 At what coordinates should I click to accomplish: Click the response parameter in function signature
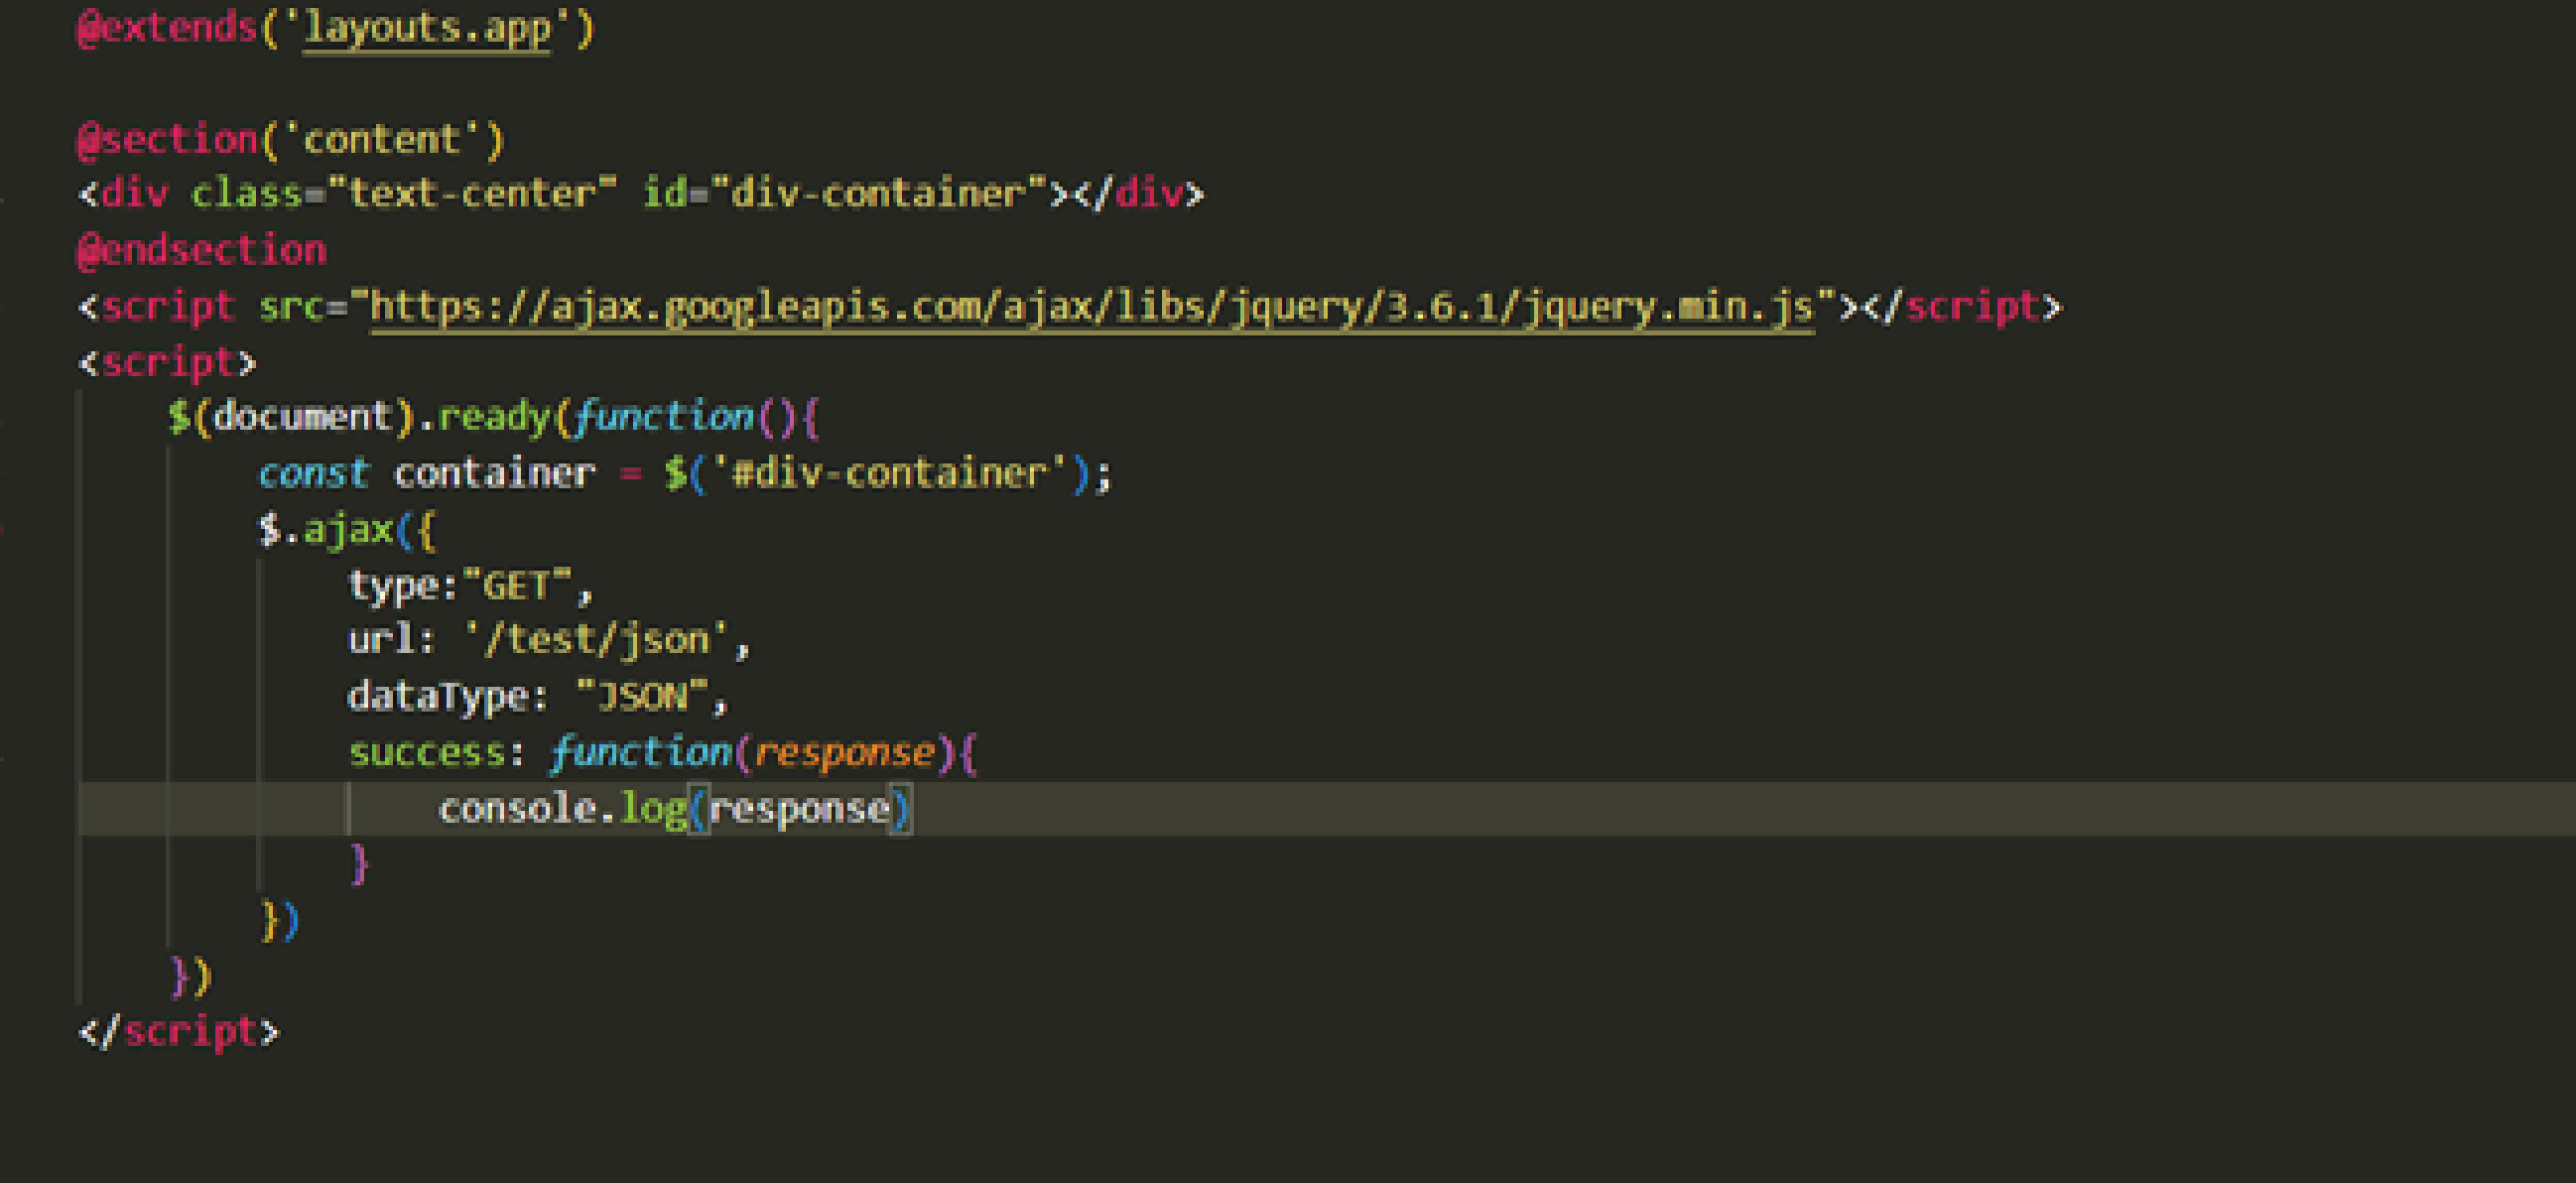click(x=845, y=752)
